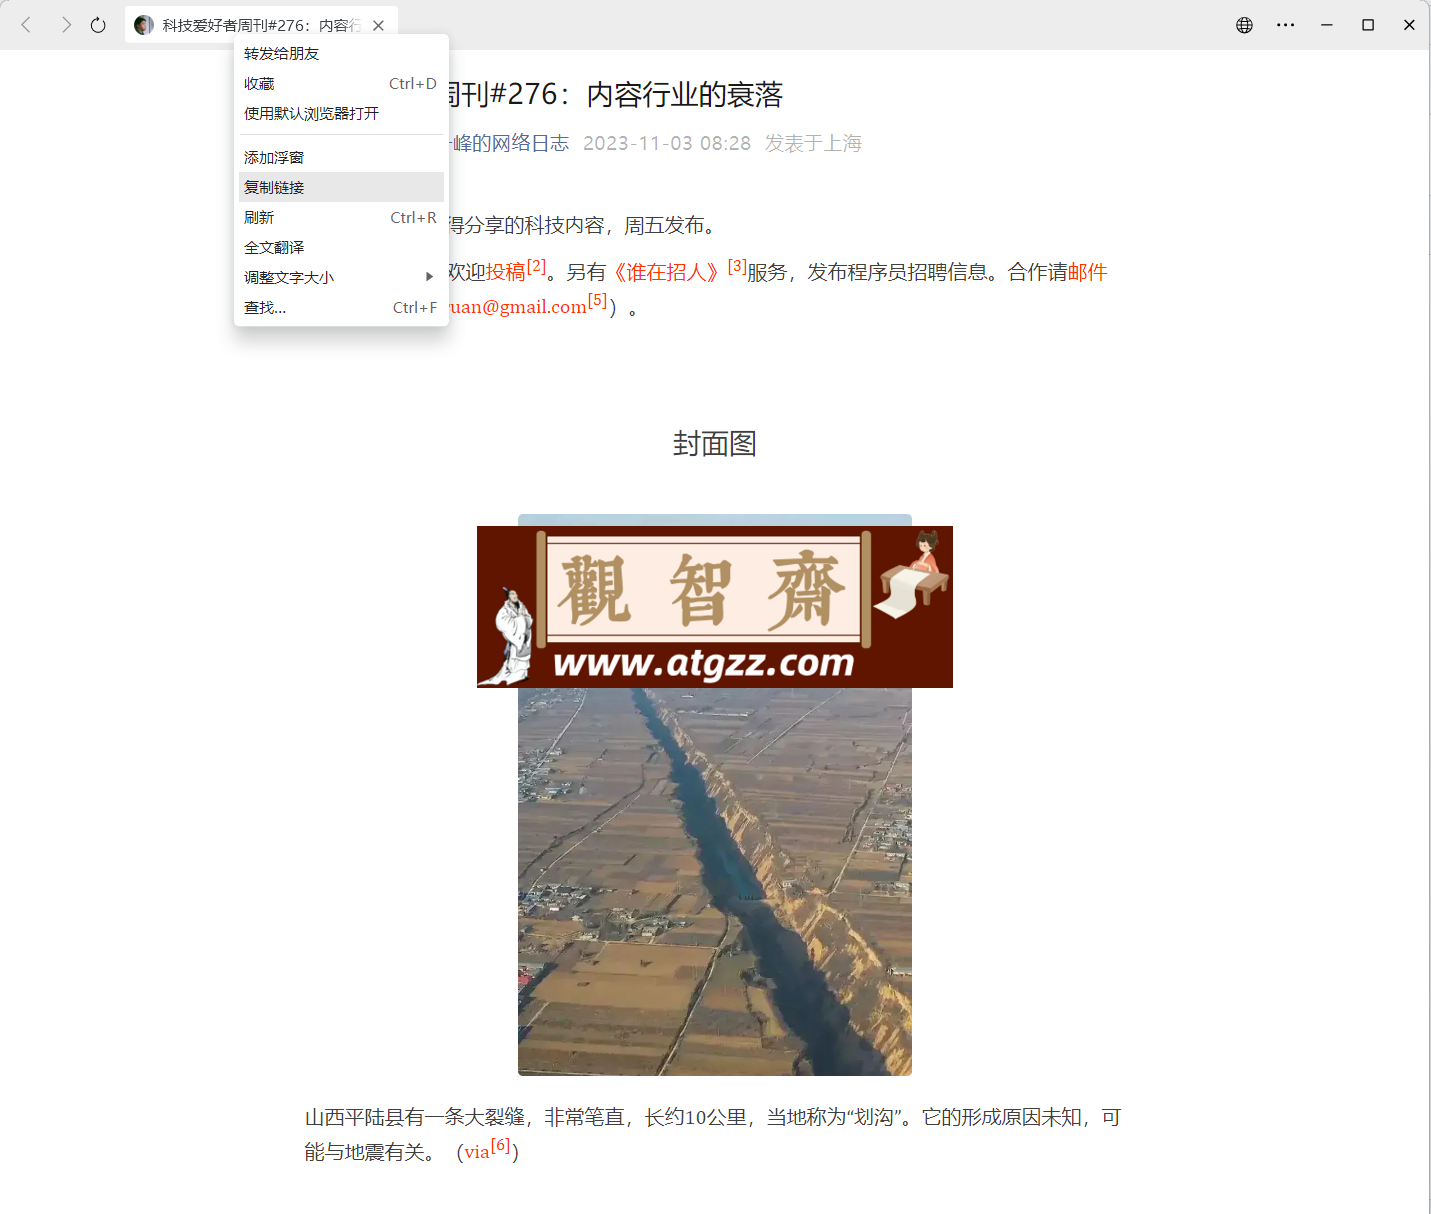Go forward with the right arrow icon
The width and height of the screenshot is (1431, 1214).
coord(66,25)
